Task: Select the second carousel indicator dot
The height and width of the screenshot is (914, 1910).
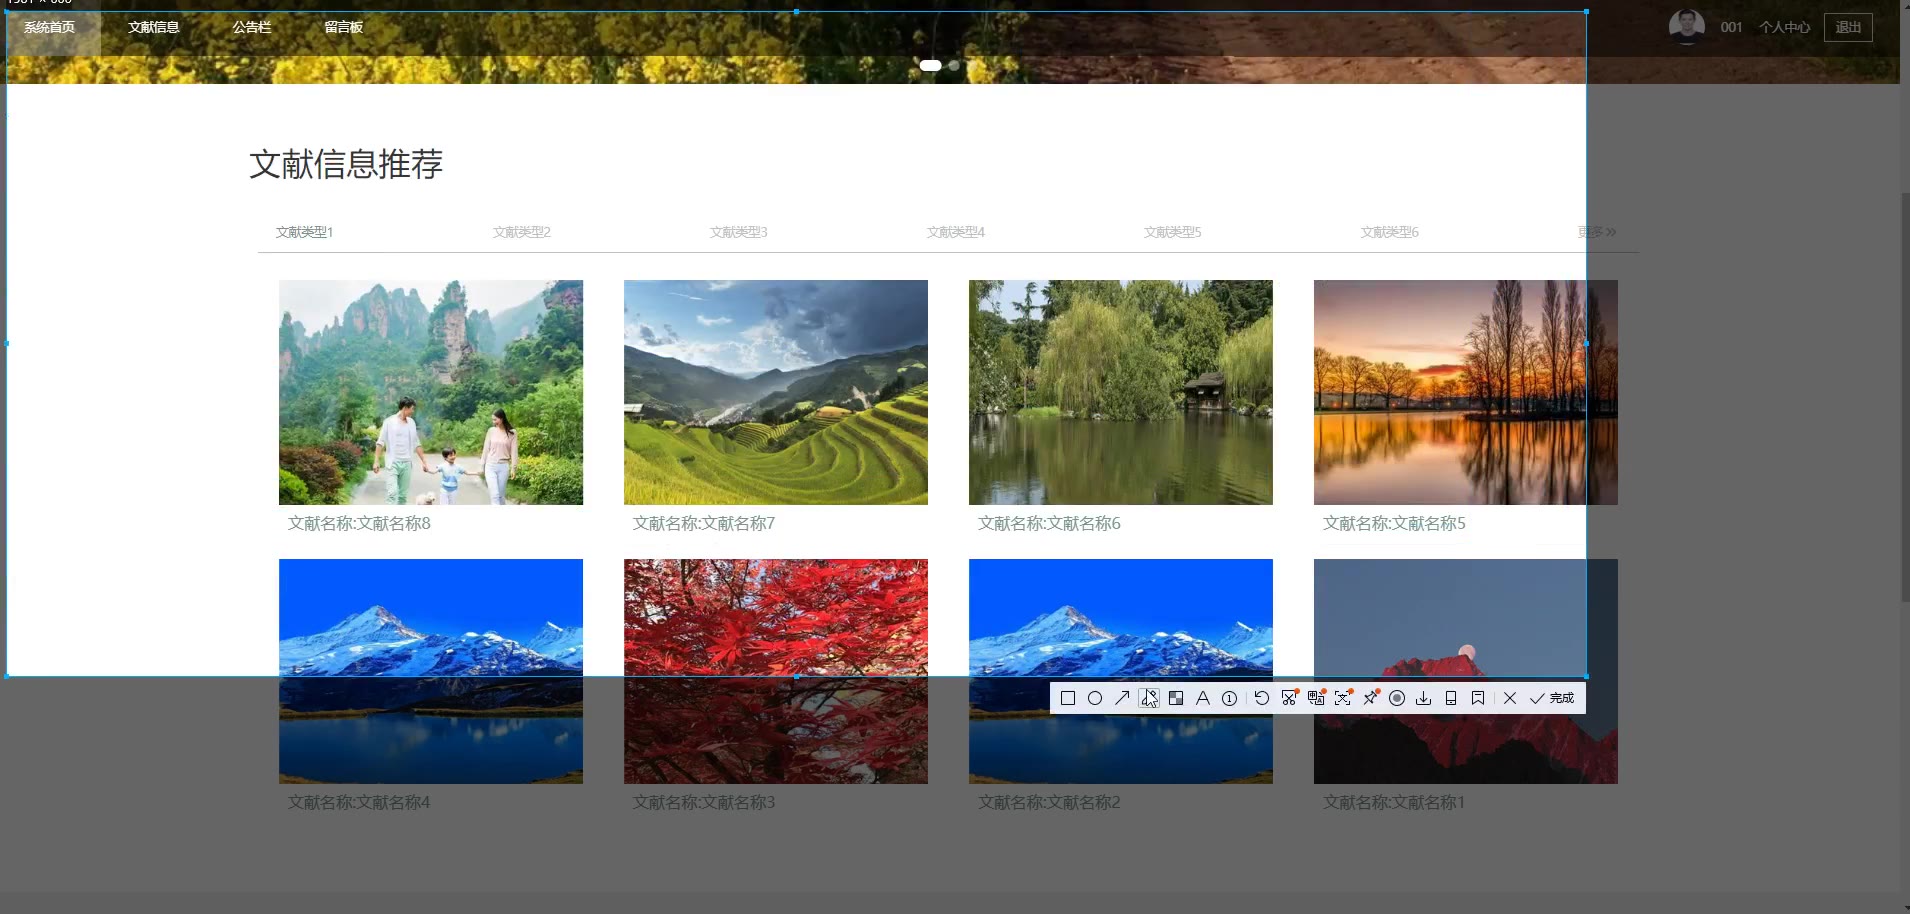Action: (x=954, y=65)
